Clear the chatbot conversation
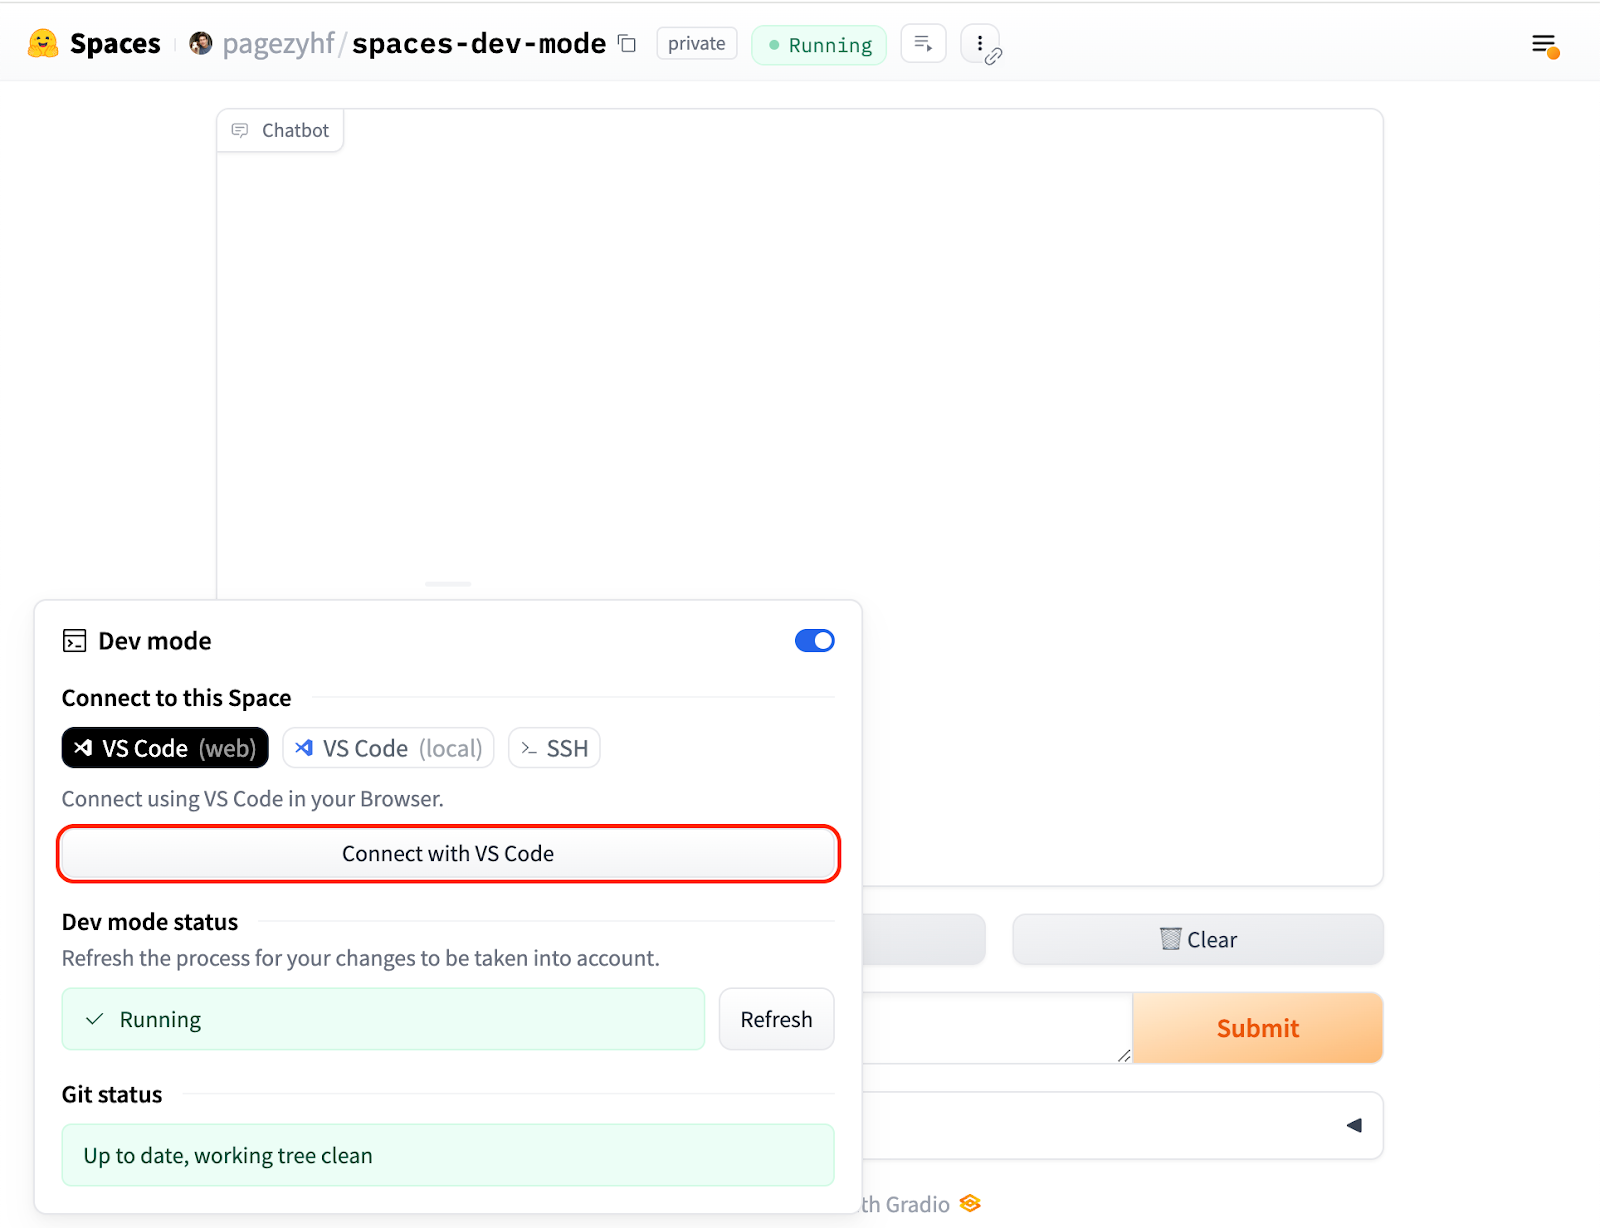Image resolution: width=1600 pixels, height=1228 pixels. point(1198,939)
